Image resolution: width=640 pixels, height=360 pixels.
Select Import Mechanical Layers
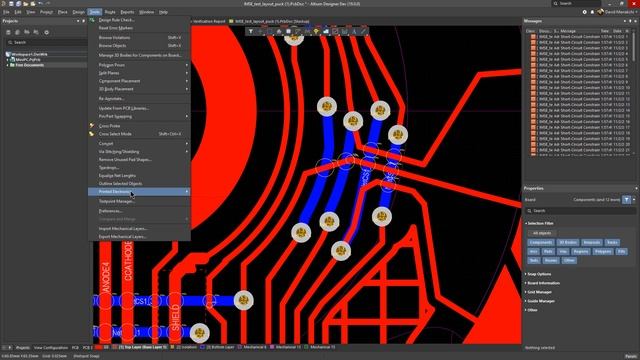[x=139, y=229]
